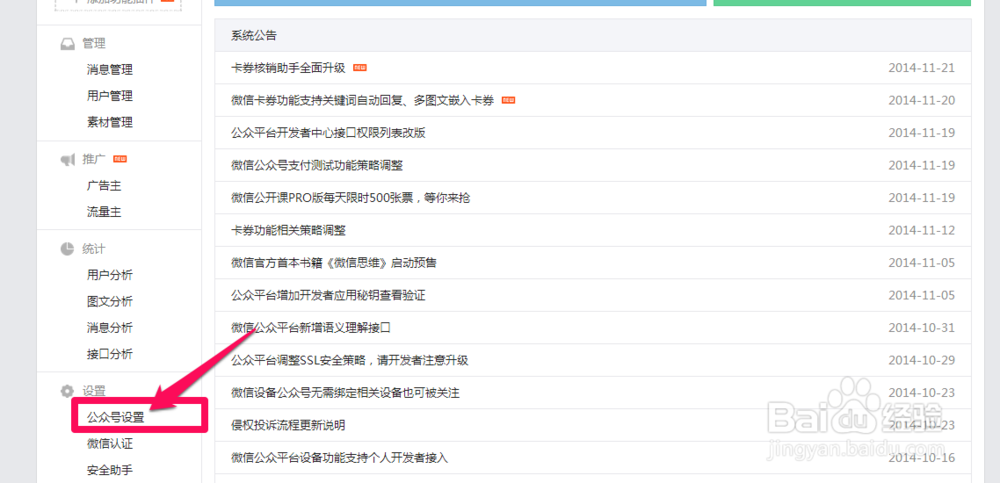Screen dimensions: 1000x483
Task: Click date 2014-11-21 in announcements
Action: coord(922,68)
